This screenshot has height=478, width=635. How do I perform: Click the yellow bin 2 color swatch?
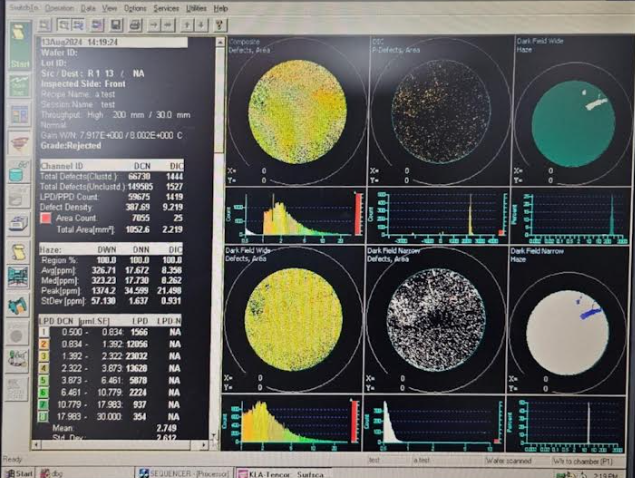click(42, 343)
